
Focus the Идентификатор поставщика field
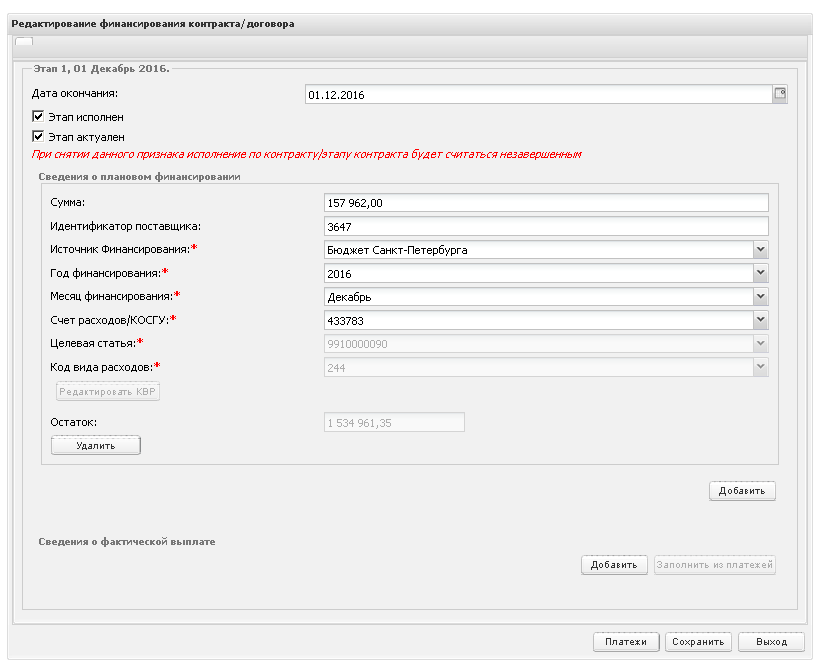coord(546,226)
